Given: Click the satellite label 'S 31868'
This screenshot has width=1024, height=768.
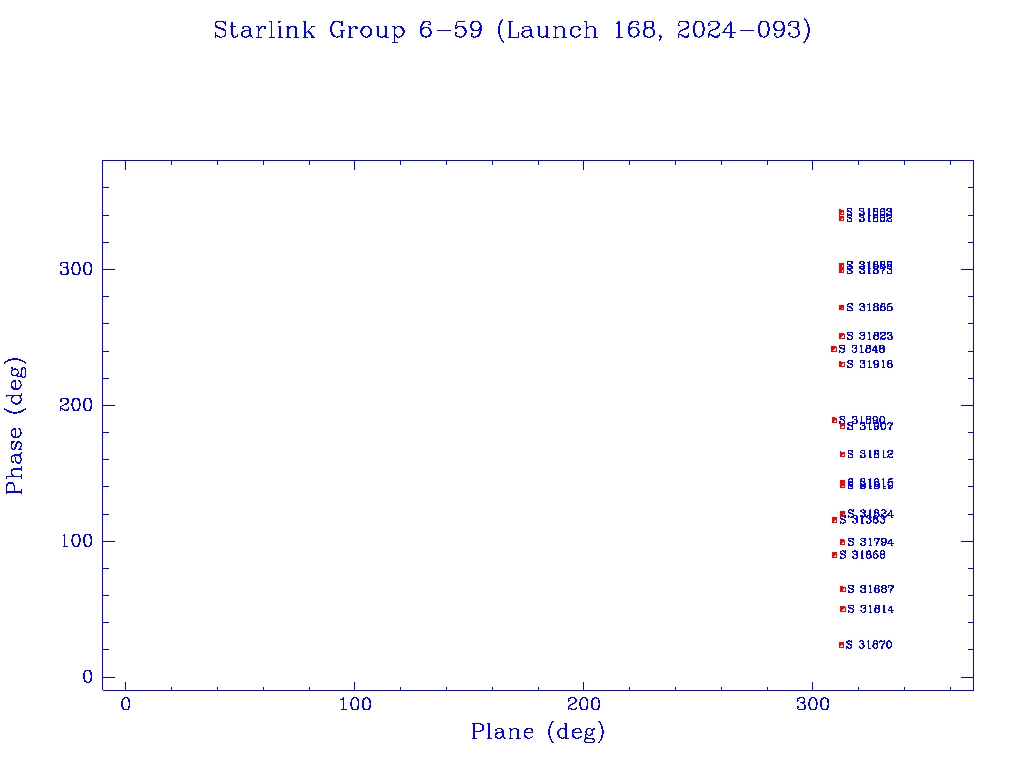Looking at the screenshot, I should [x=863, y=555].
